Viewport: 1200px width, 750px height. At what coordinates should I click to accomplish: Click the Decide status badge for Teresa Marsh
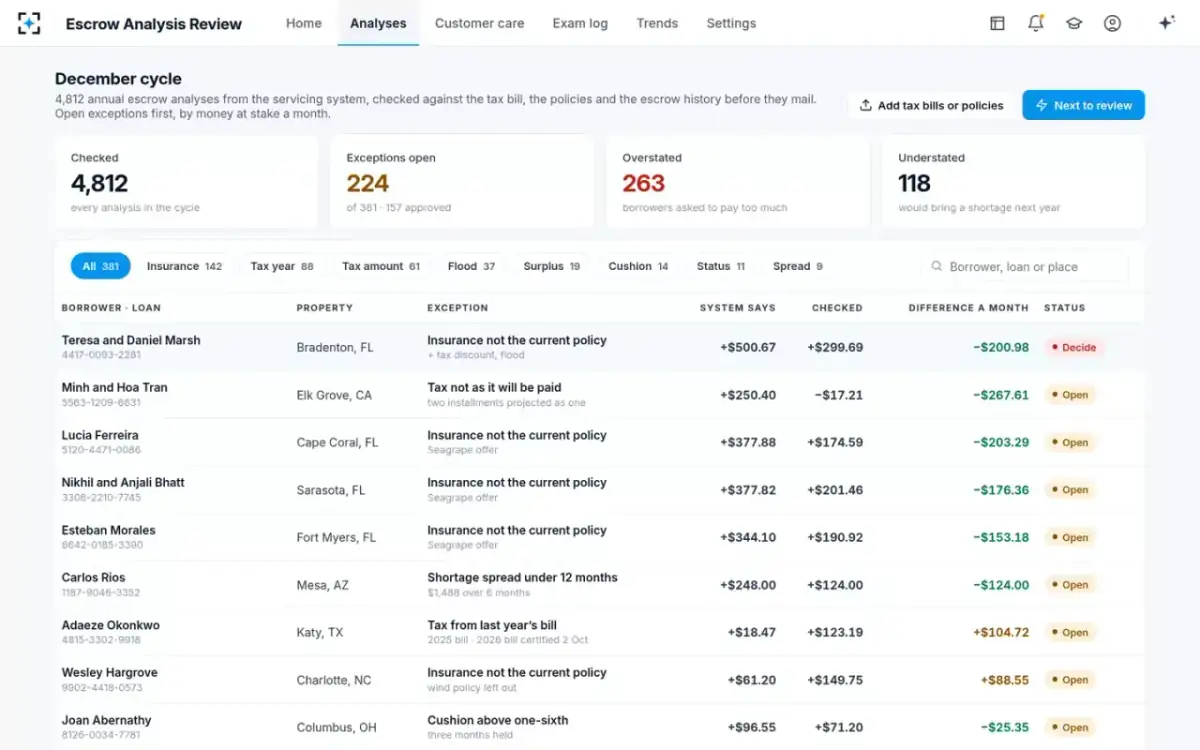tap(1074, 348)
